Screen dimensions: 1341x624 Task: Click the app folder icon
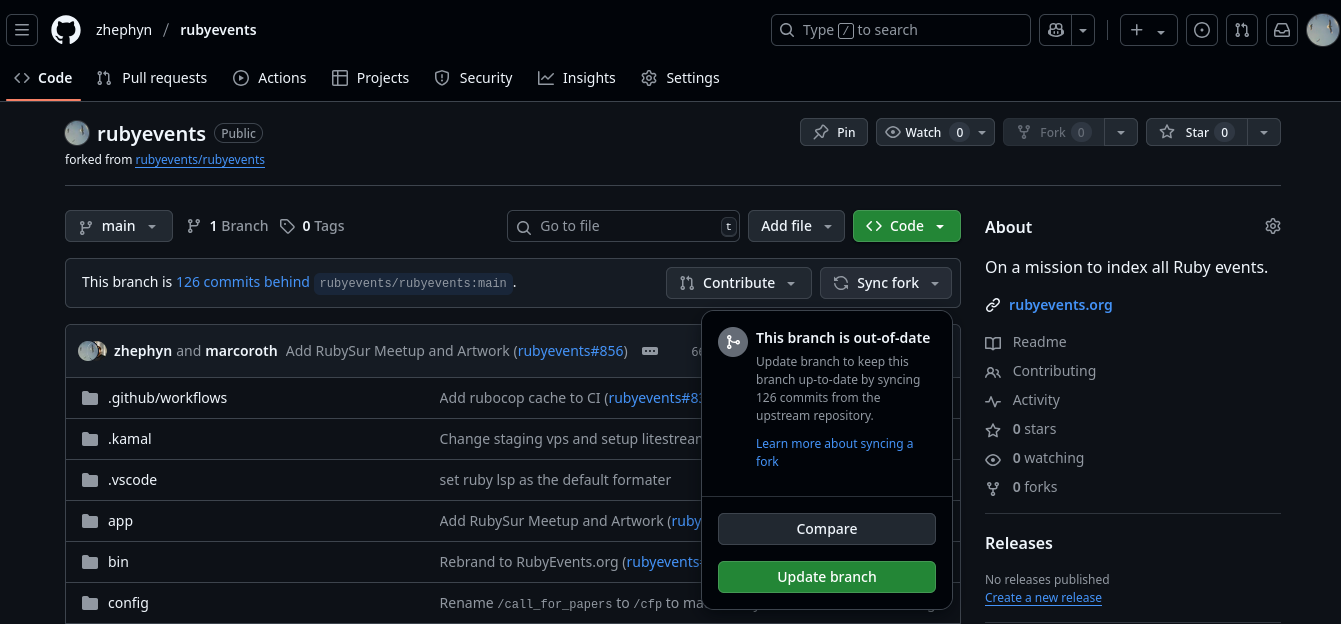coord(90,521)
